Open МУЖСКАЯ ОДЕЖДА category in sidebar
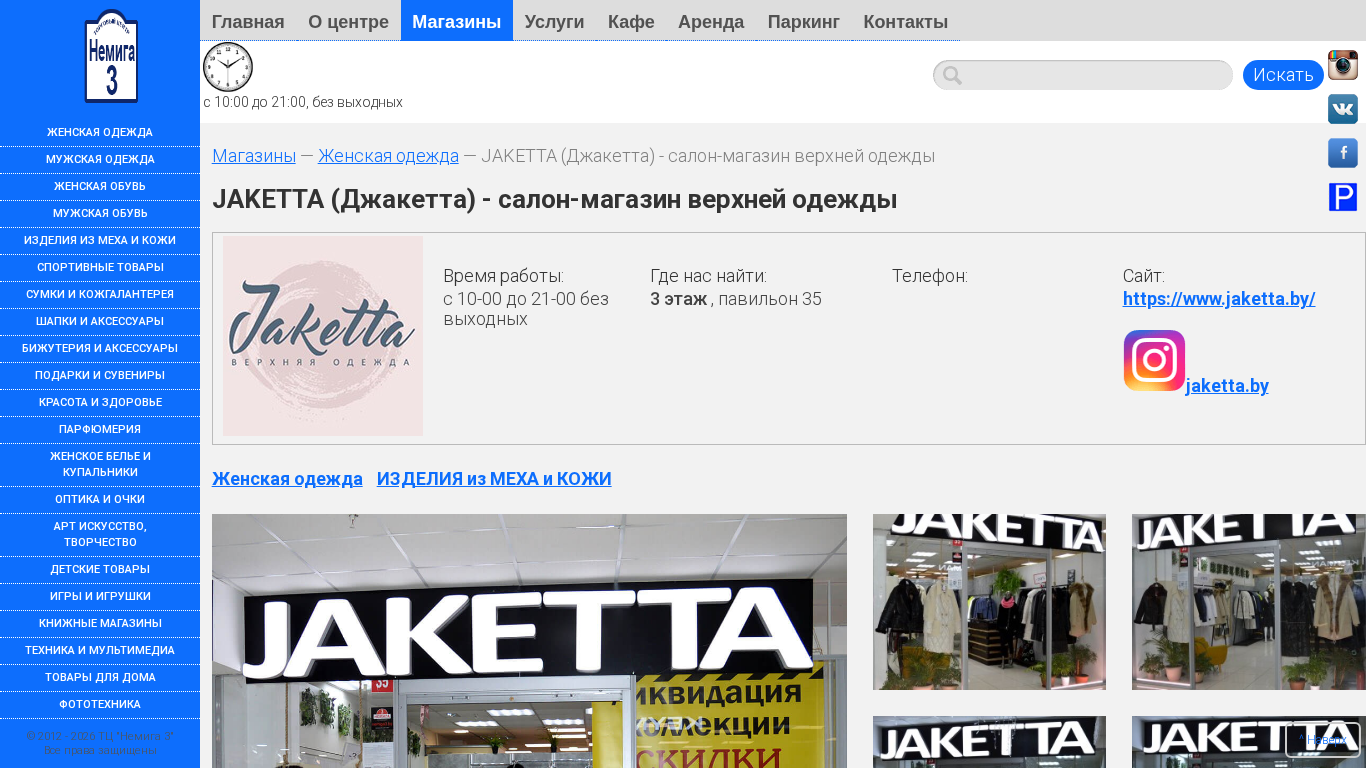The image size is (1366, 768). [100, 159]
